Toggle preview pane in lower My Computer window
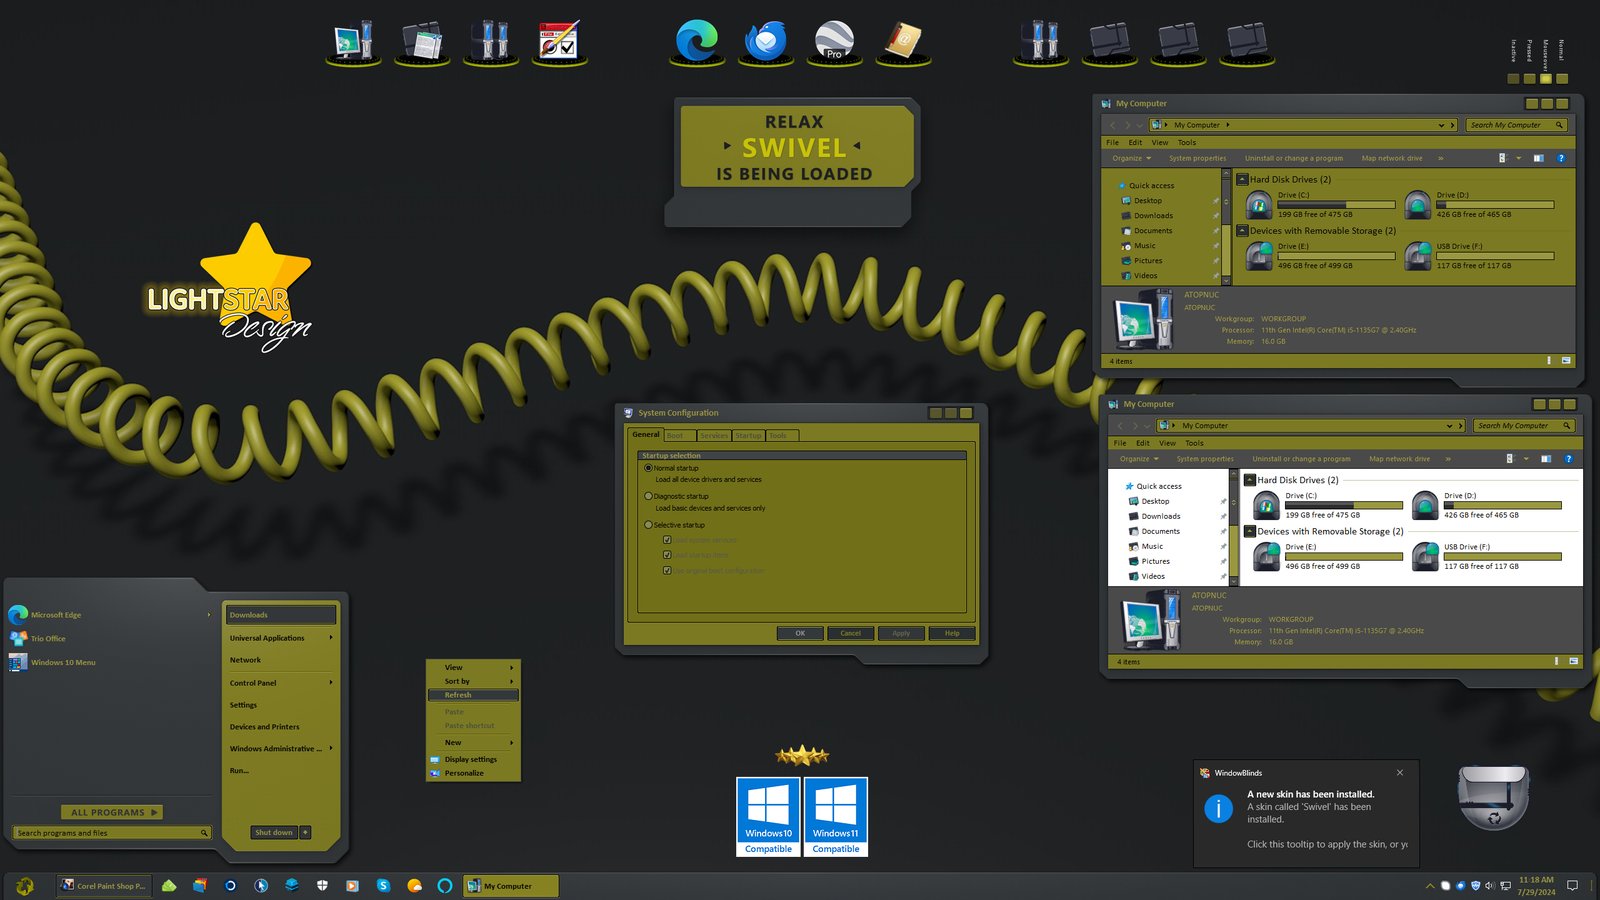Viewport: 1600px width, 900px height. pos(1546,459)
